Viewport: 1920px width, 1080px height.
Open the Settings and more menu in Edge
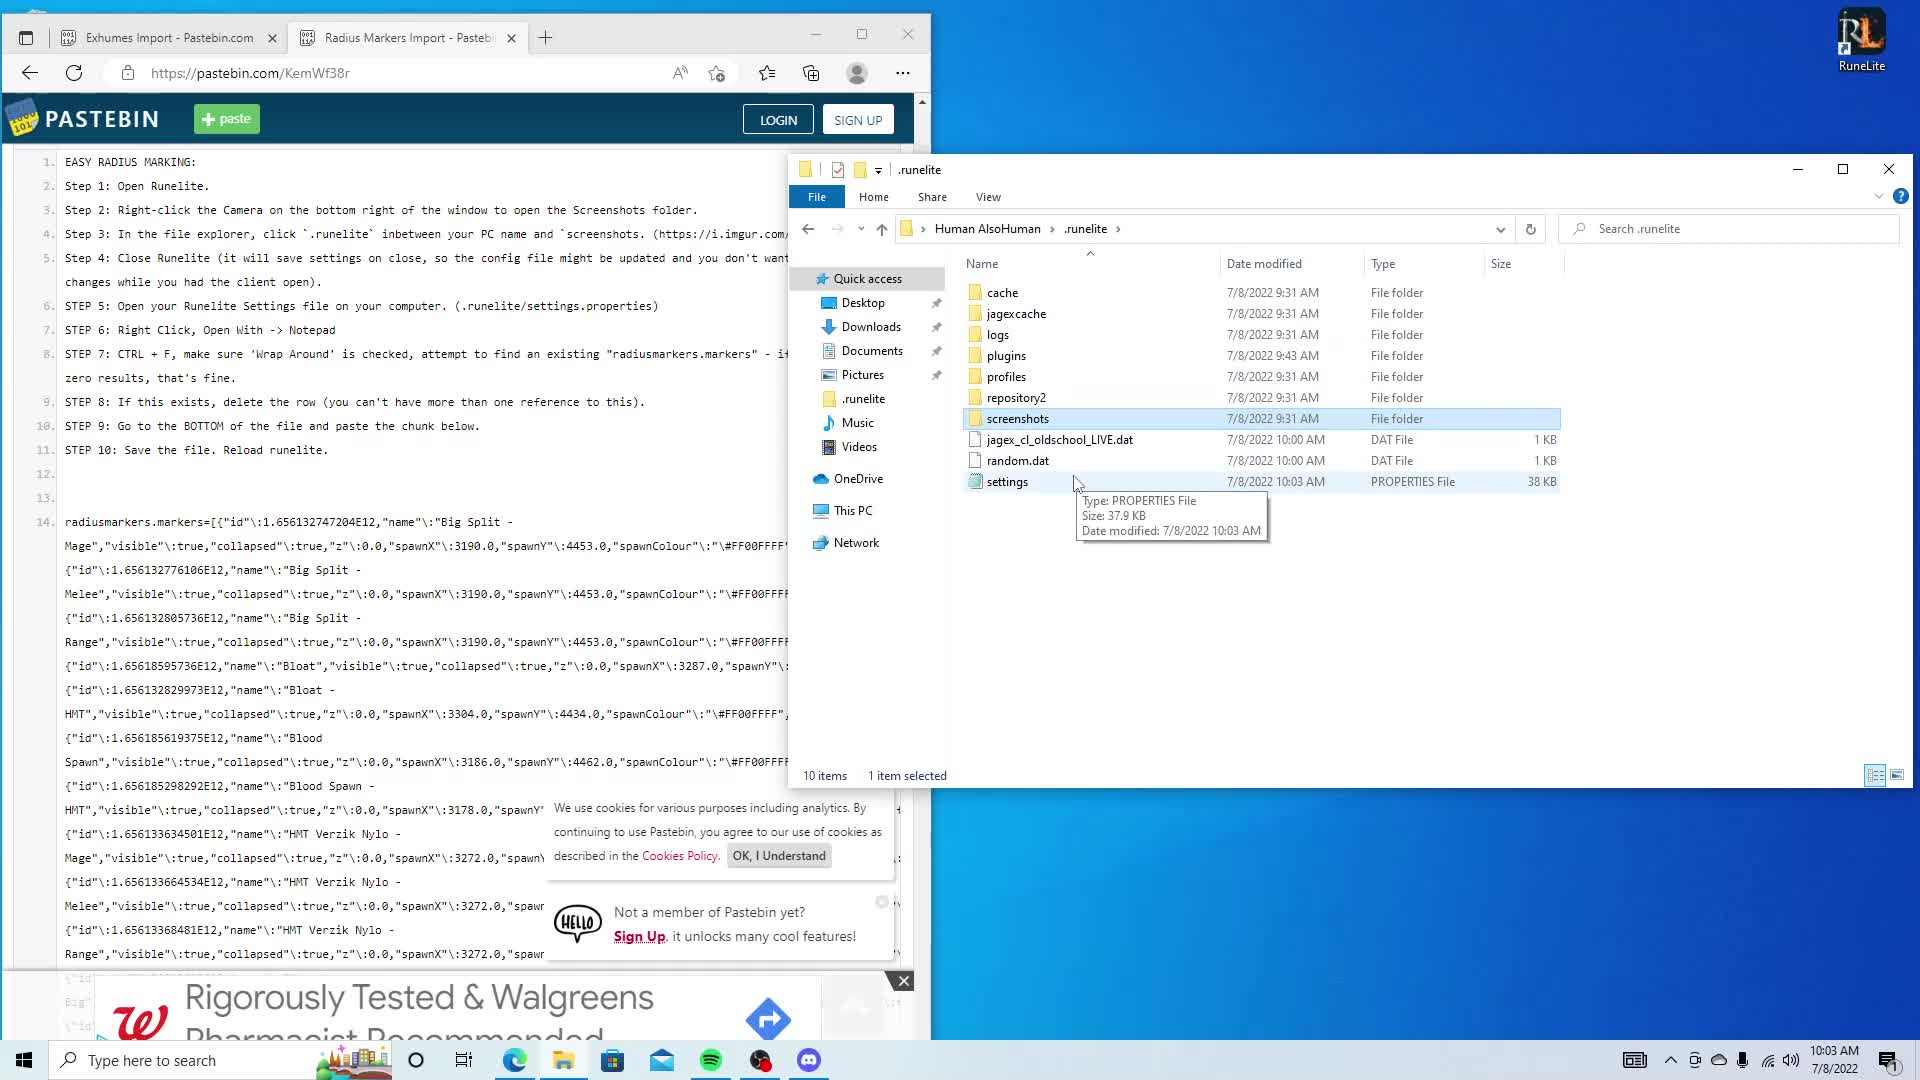(902, 72)
